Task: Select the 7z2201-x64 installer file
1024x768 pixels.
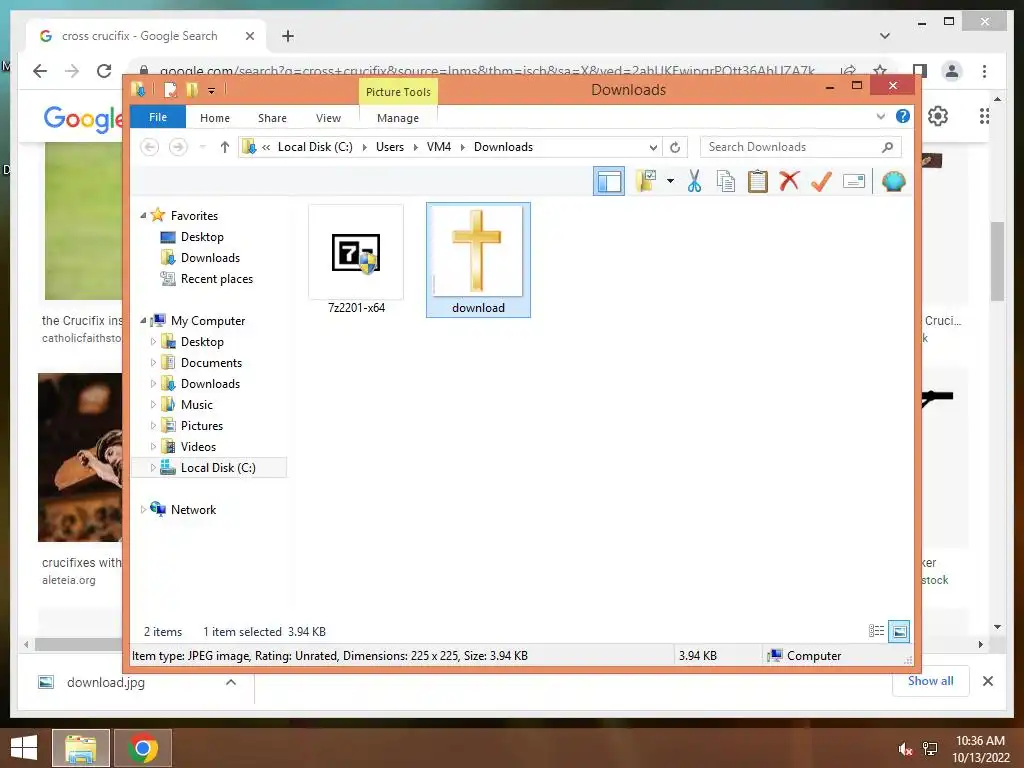Action: (356, 260)
